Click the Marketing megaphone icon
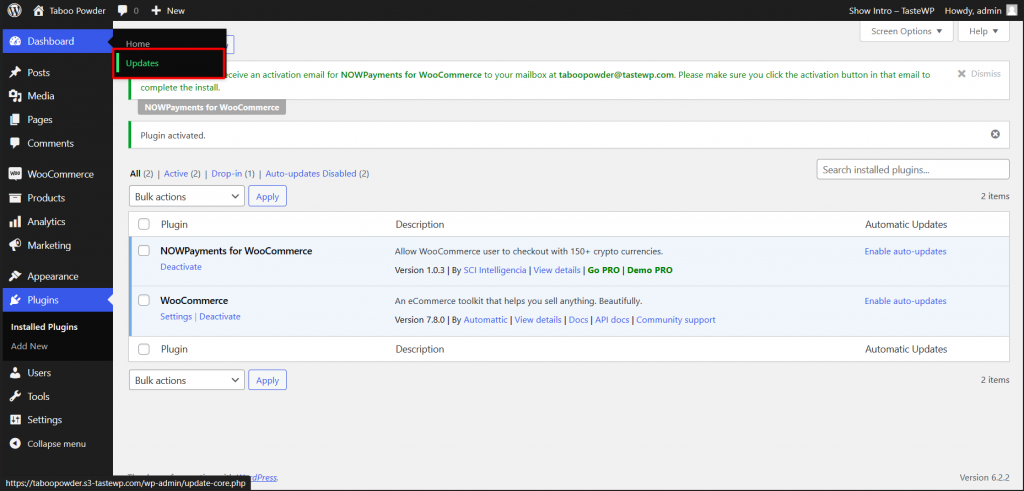Viewport: 1024px width, 491px height. click(x=15, y=245)
